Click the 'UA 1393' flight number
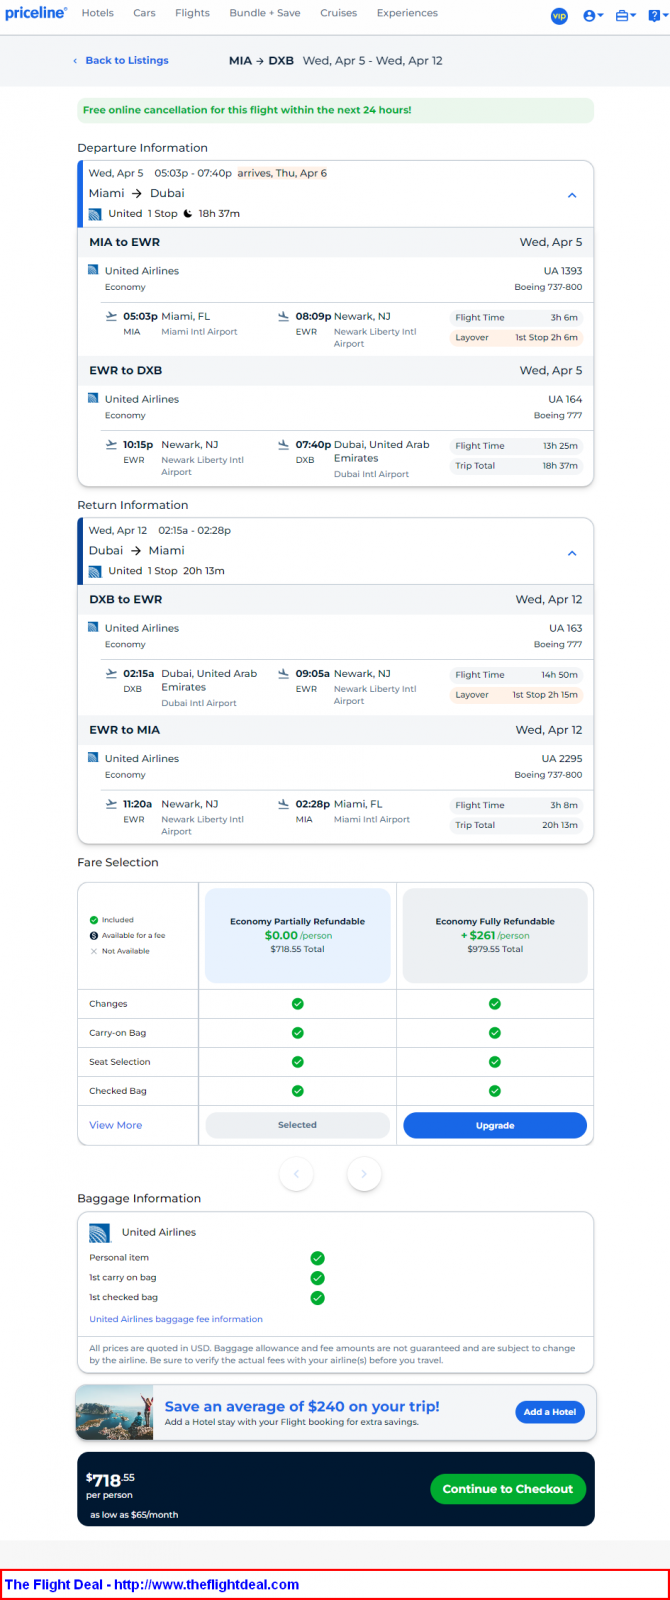The image size is (670, 1600). point(563,271)
